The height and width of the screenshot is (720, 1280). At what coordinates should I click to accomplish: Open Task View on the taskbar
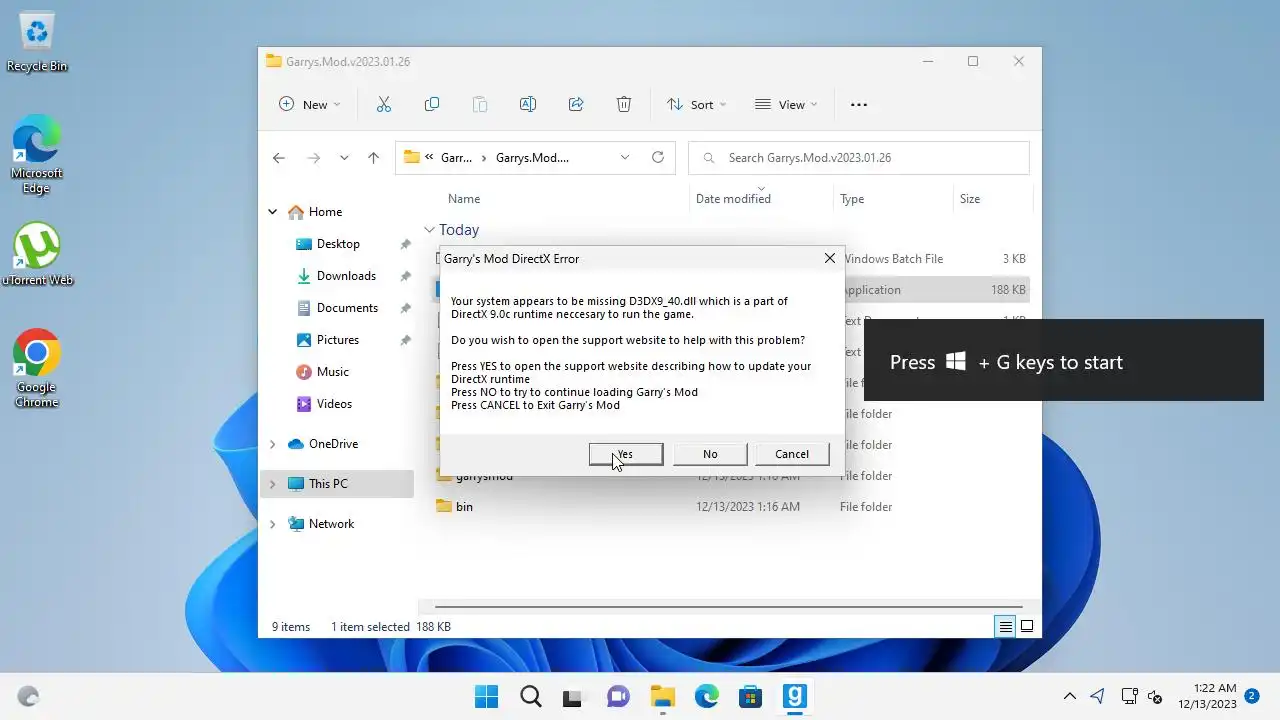(x=574, y=697)
